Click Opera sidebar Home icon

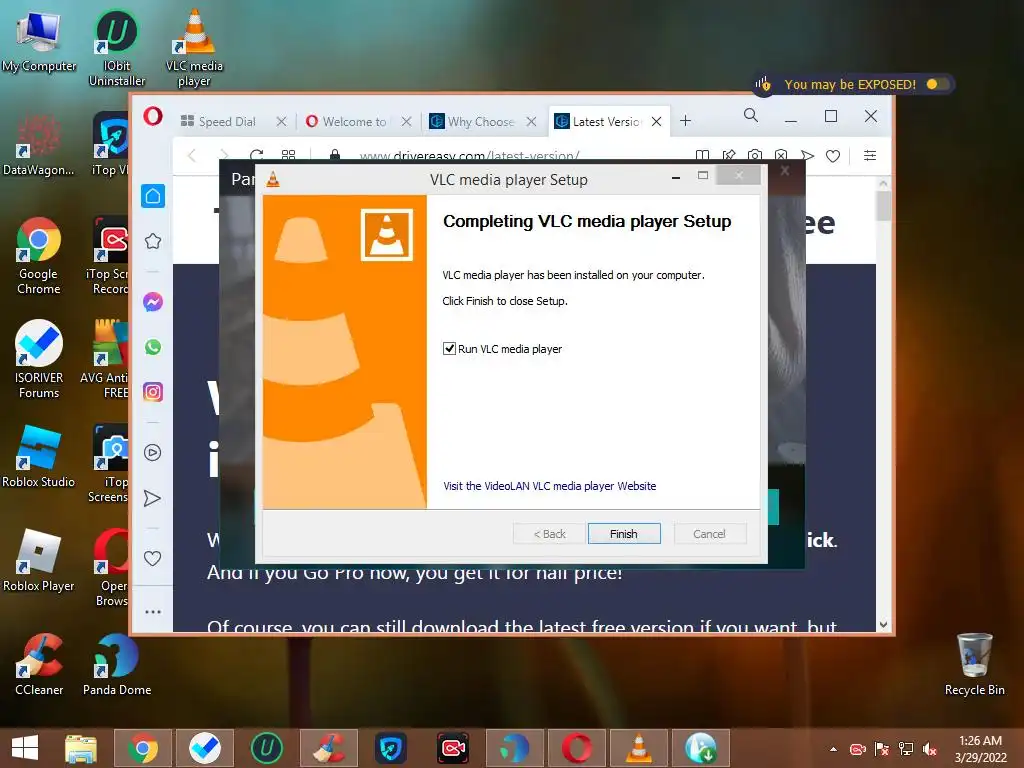coord(153,196)
